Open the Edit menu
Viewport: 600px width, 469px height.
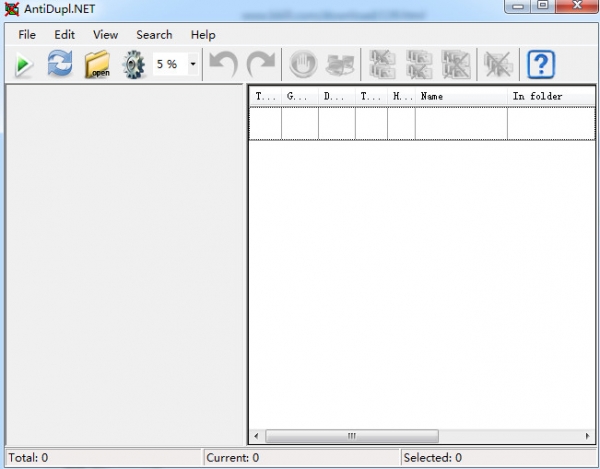click(64, 35)
